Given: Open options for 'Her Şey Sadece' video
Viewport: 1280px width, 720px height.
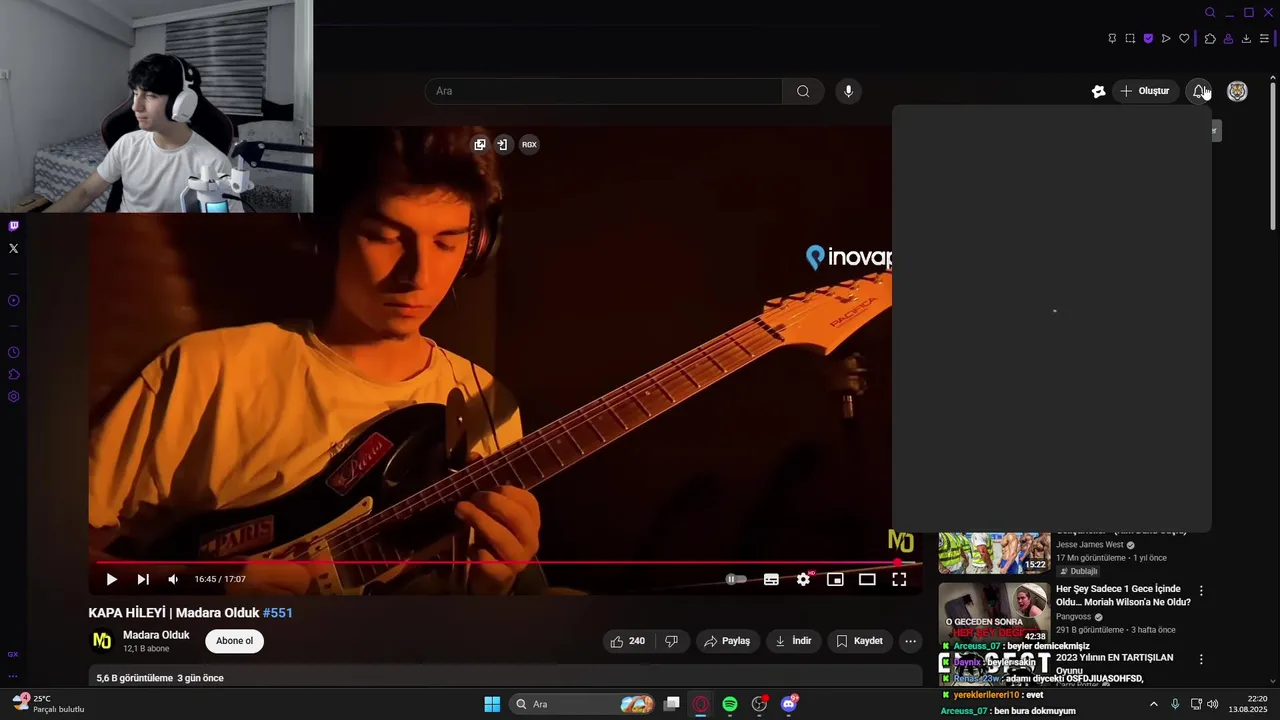Looking at the screenshot, I should [1201, 591].
